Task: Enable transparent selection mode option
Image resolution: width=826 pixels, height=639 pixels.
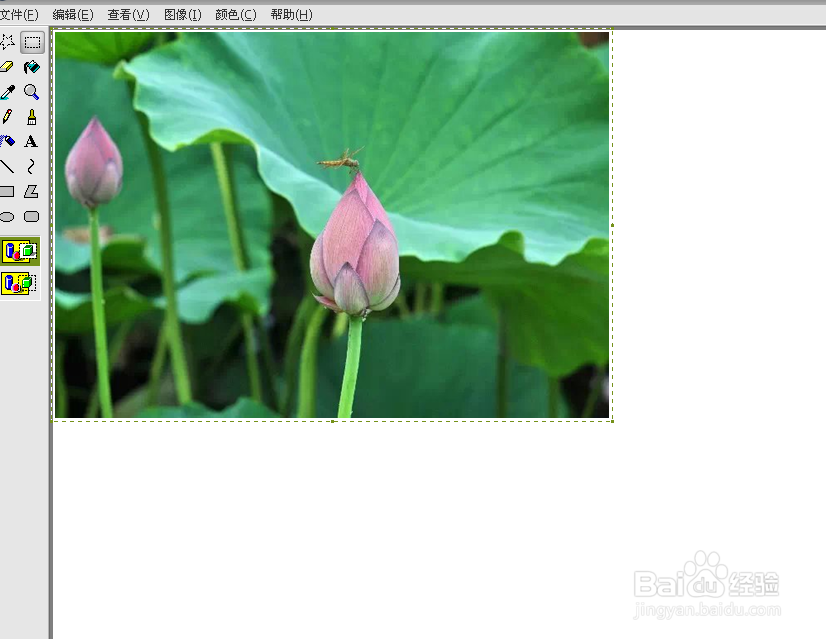Action: pos(20,283)
